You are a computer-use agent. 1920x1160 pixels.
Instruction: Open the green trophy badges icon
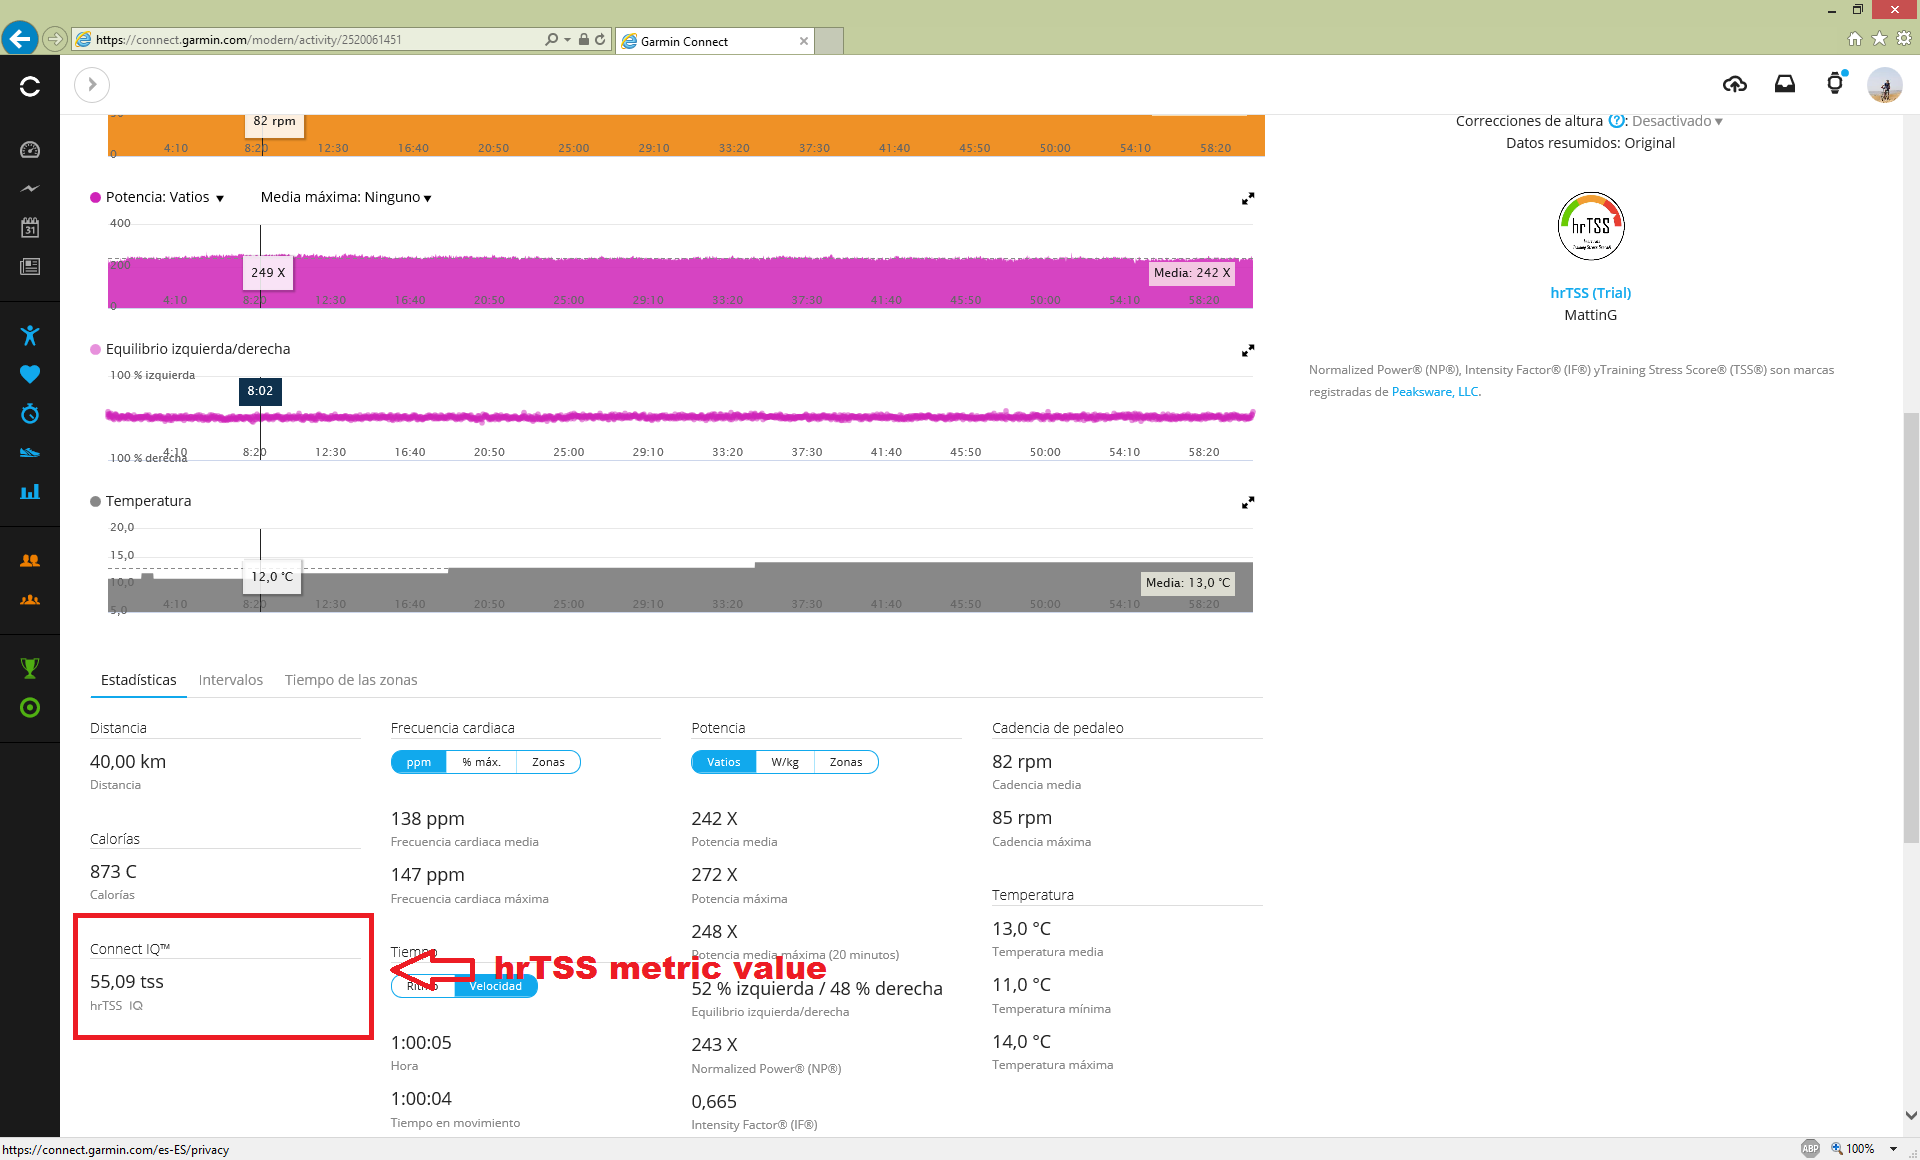point(30,667)
